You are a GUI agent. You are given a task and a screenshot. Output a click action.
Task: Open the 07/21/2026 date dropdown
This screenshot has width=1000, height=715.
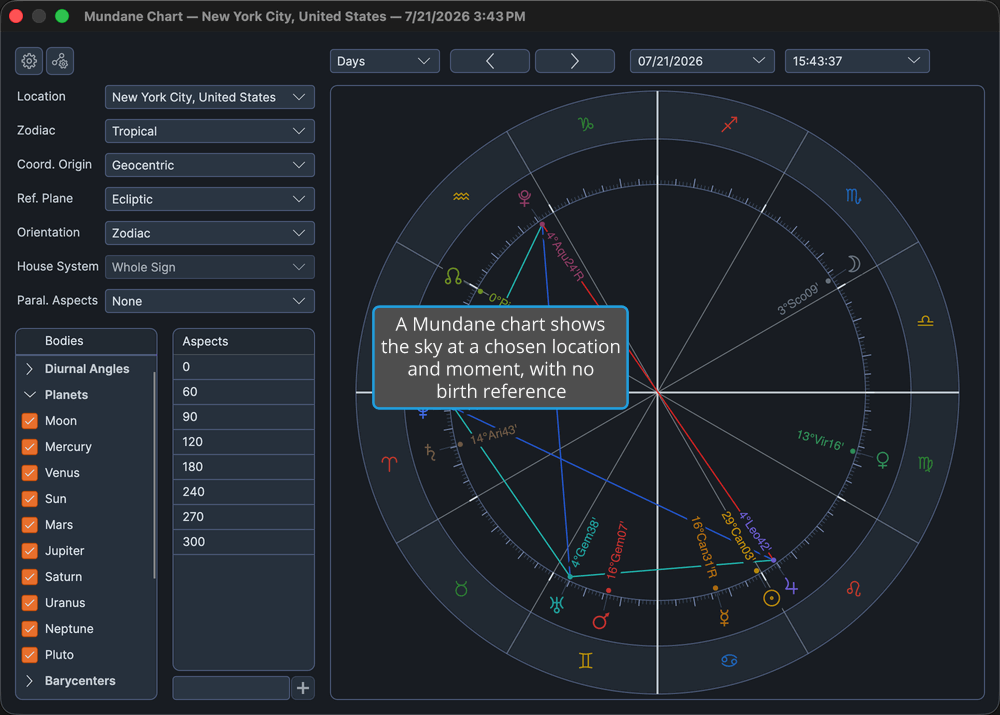702,61
